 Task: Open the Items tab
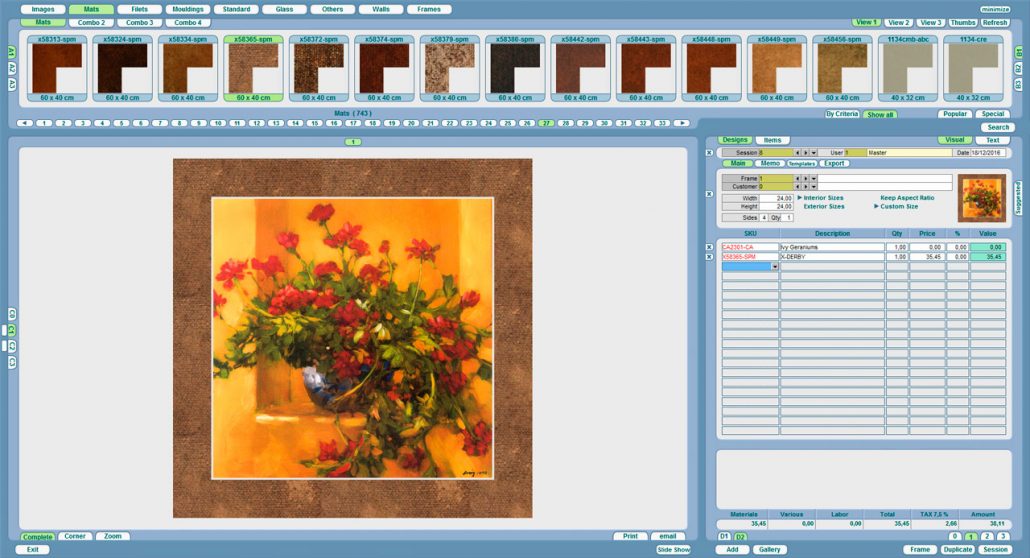click(x=772, y=140)
